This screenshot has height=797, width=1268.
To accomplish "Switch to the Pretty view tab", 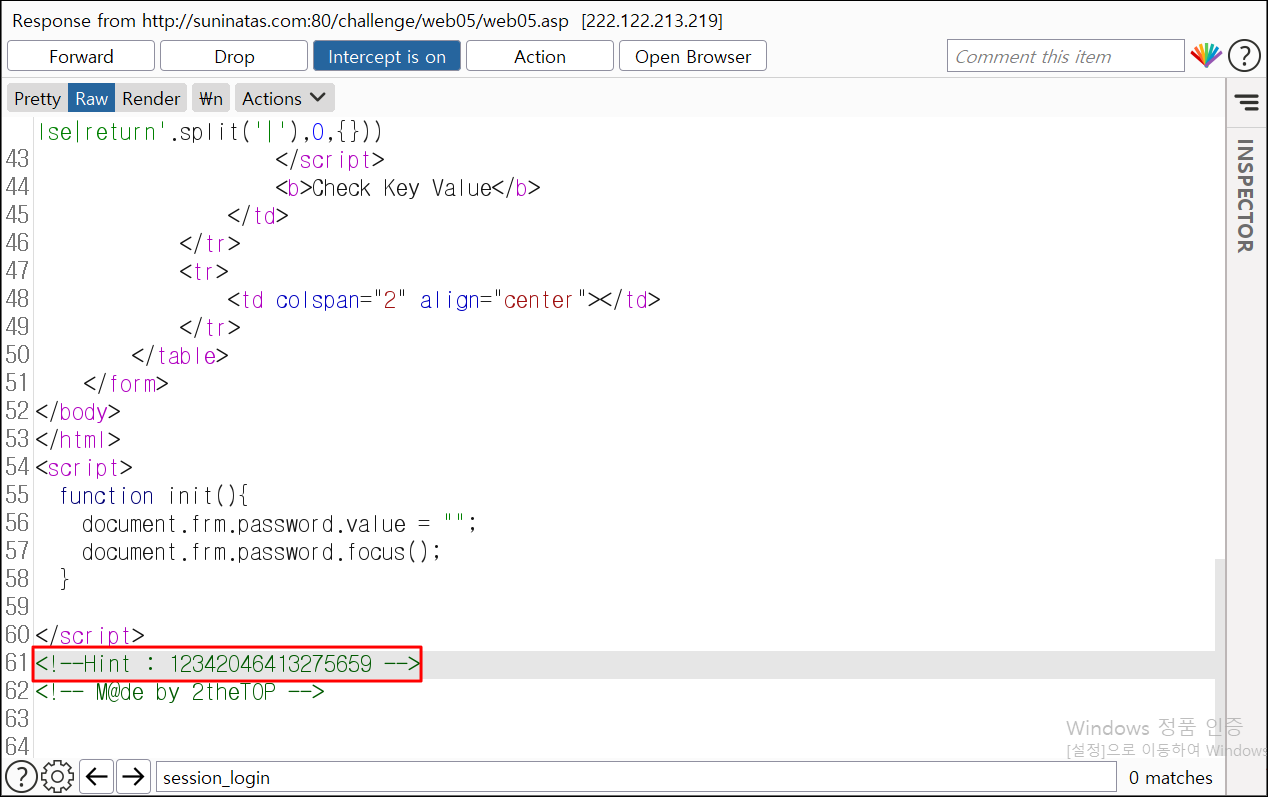I will [x=38, y=98].
